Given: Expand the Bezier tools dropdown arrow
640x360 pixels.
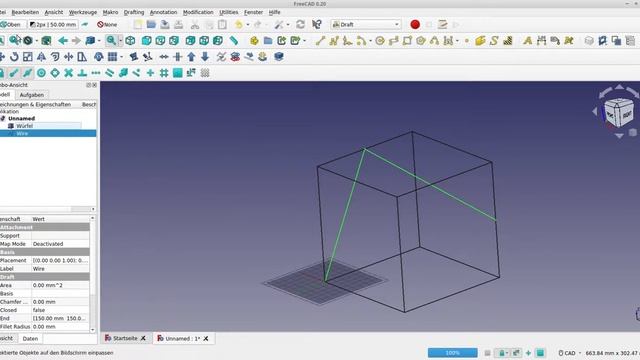Looking at the screenshot, I should coord(457,41).
